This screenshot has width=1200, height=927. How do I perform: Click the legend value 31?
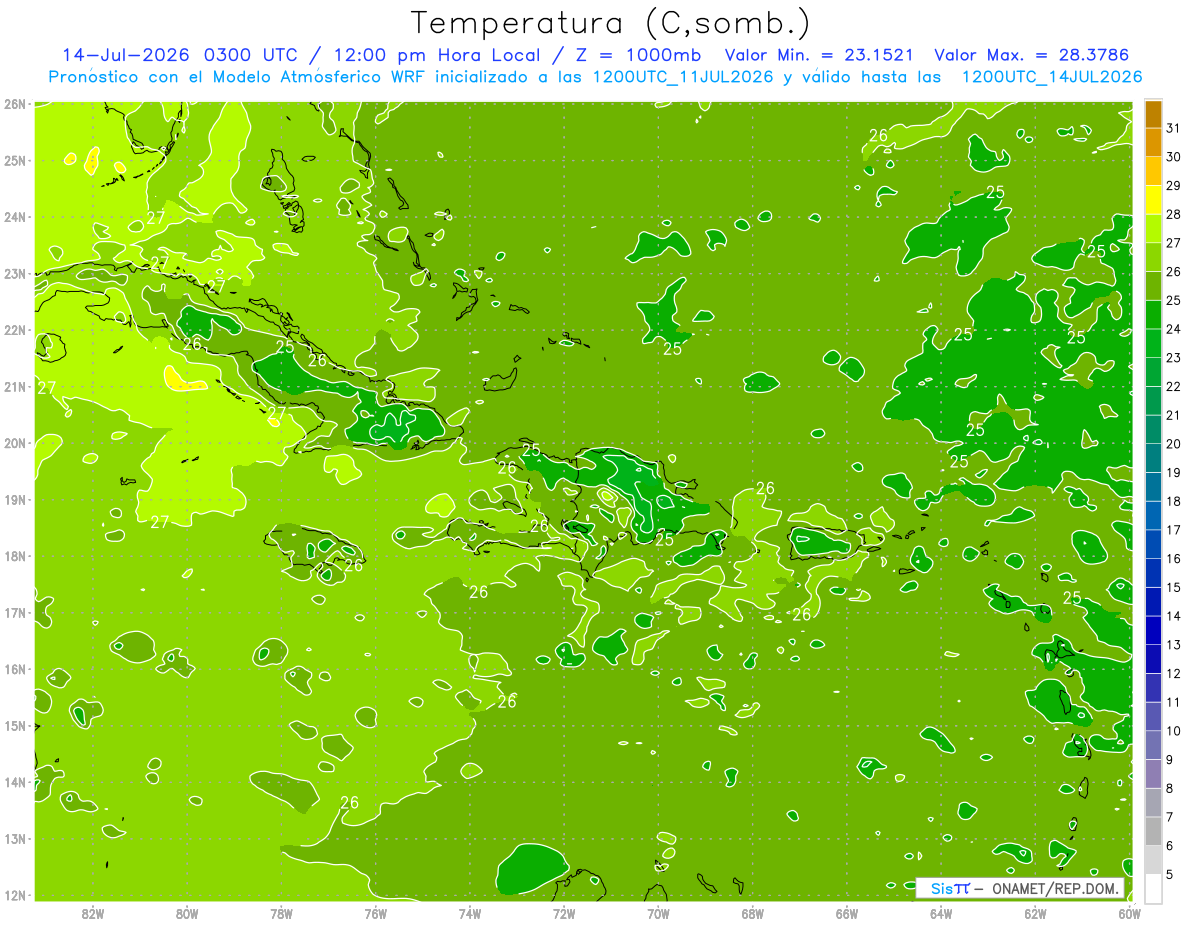click(1174, 128)
